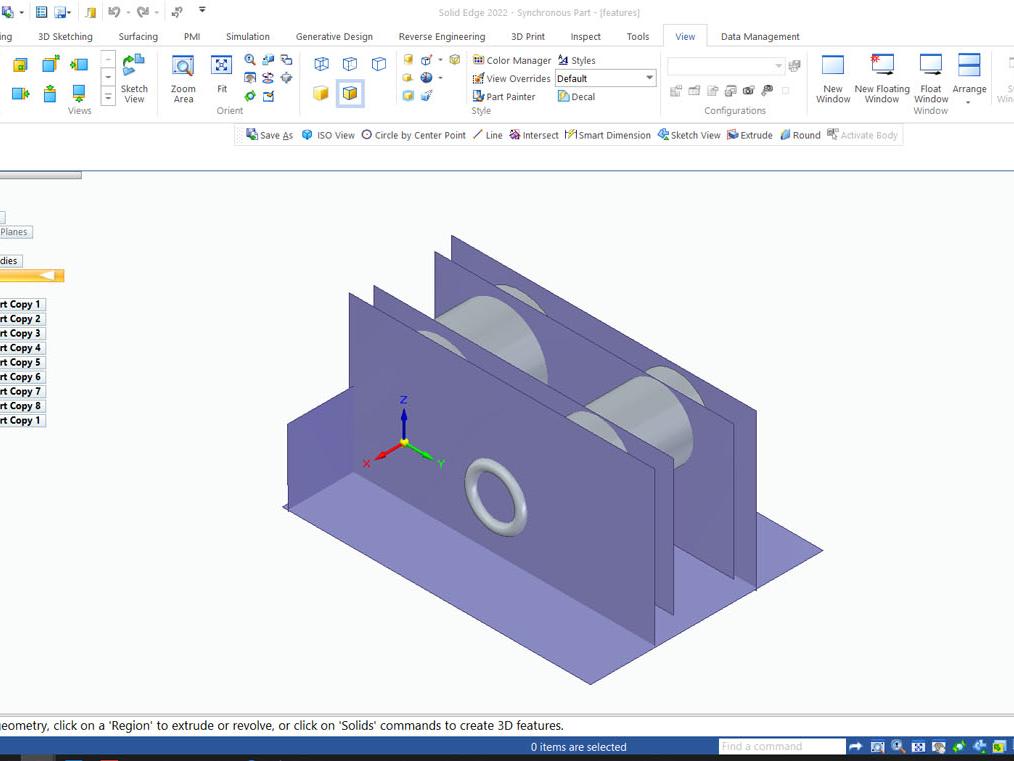Expand the Views gallery with bottom arrow
Viewport: 1014px width, 761px height.
click(109, 97)
